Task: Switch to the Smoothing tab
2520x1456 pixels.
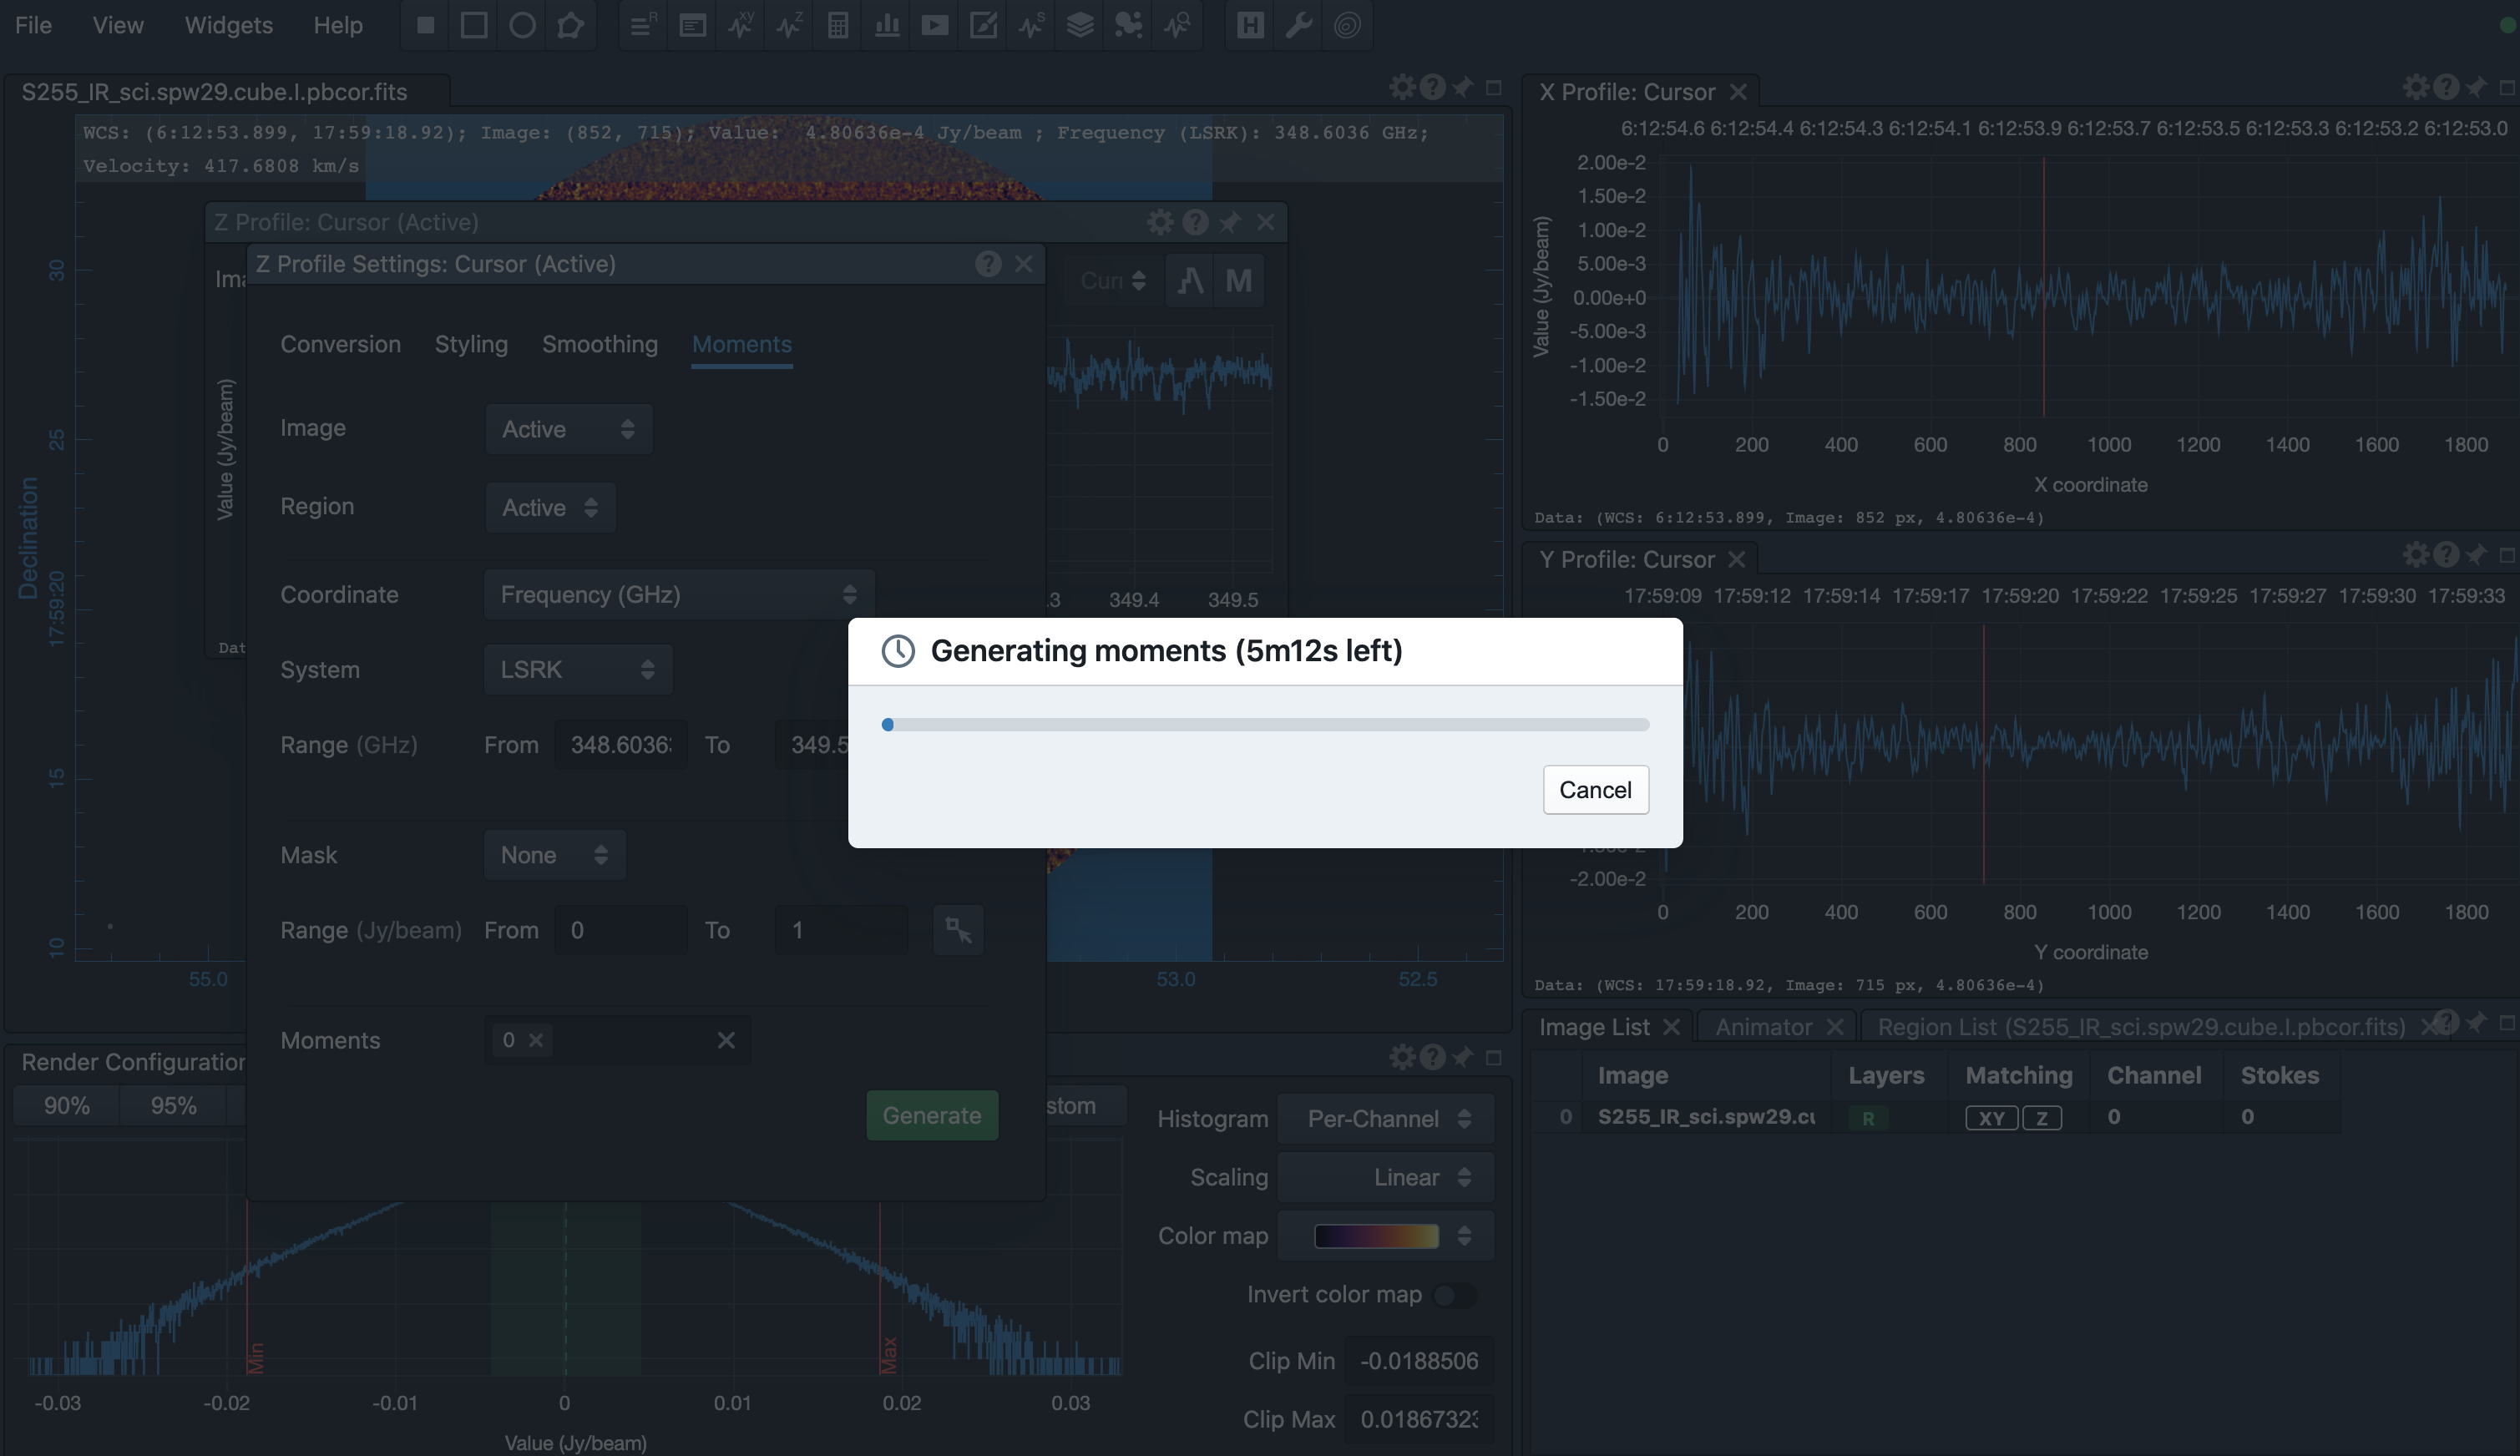Action: 600,344
